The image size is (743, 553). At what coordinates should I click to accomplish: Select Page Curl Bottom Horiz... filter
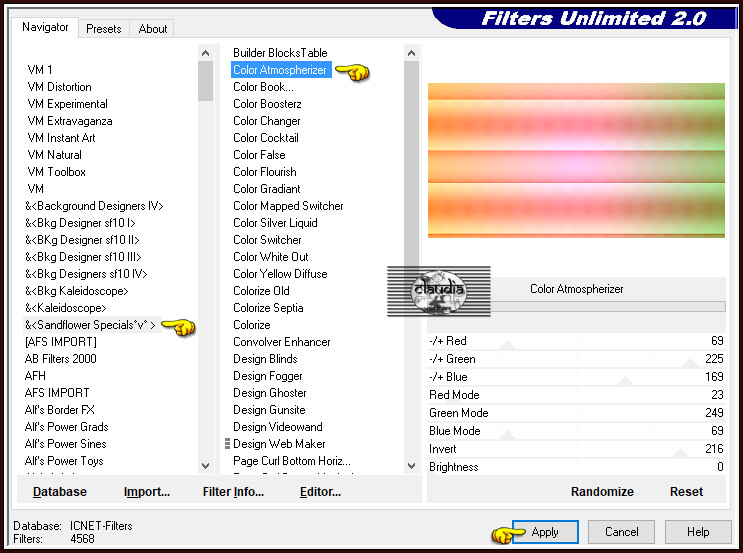[292, 461]
